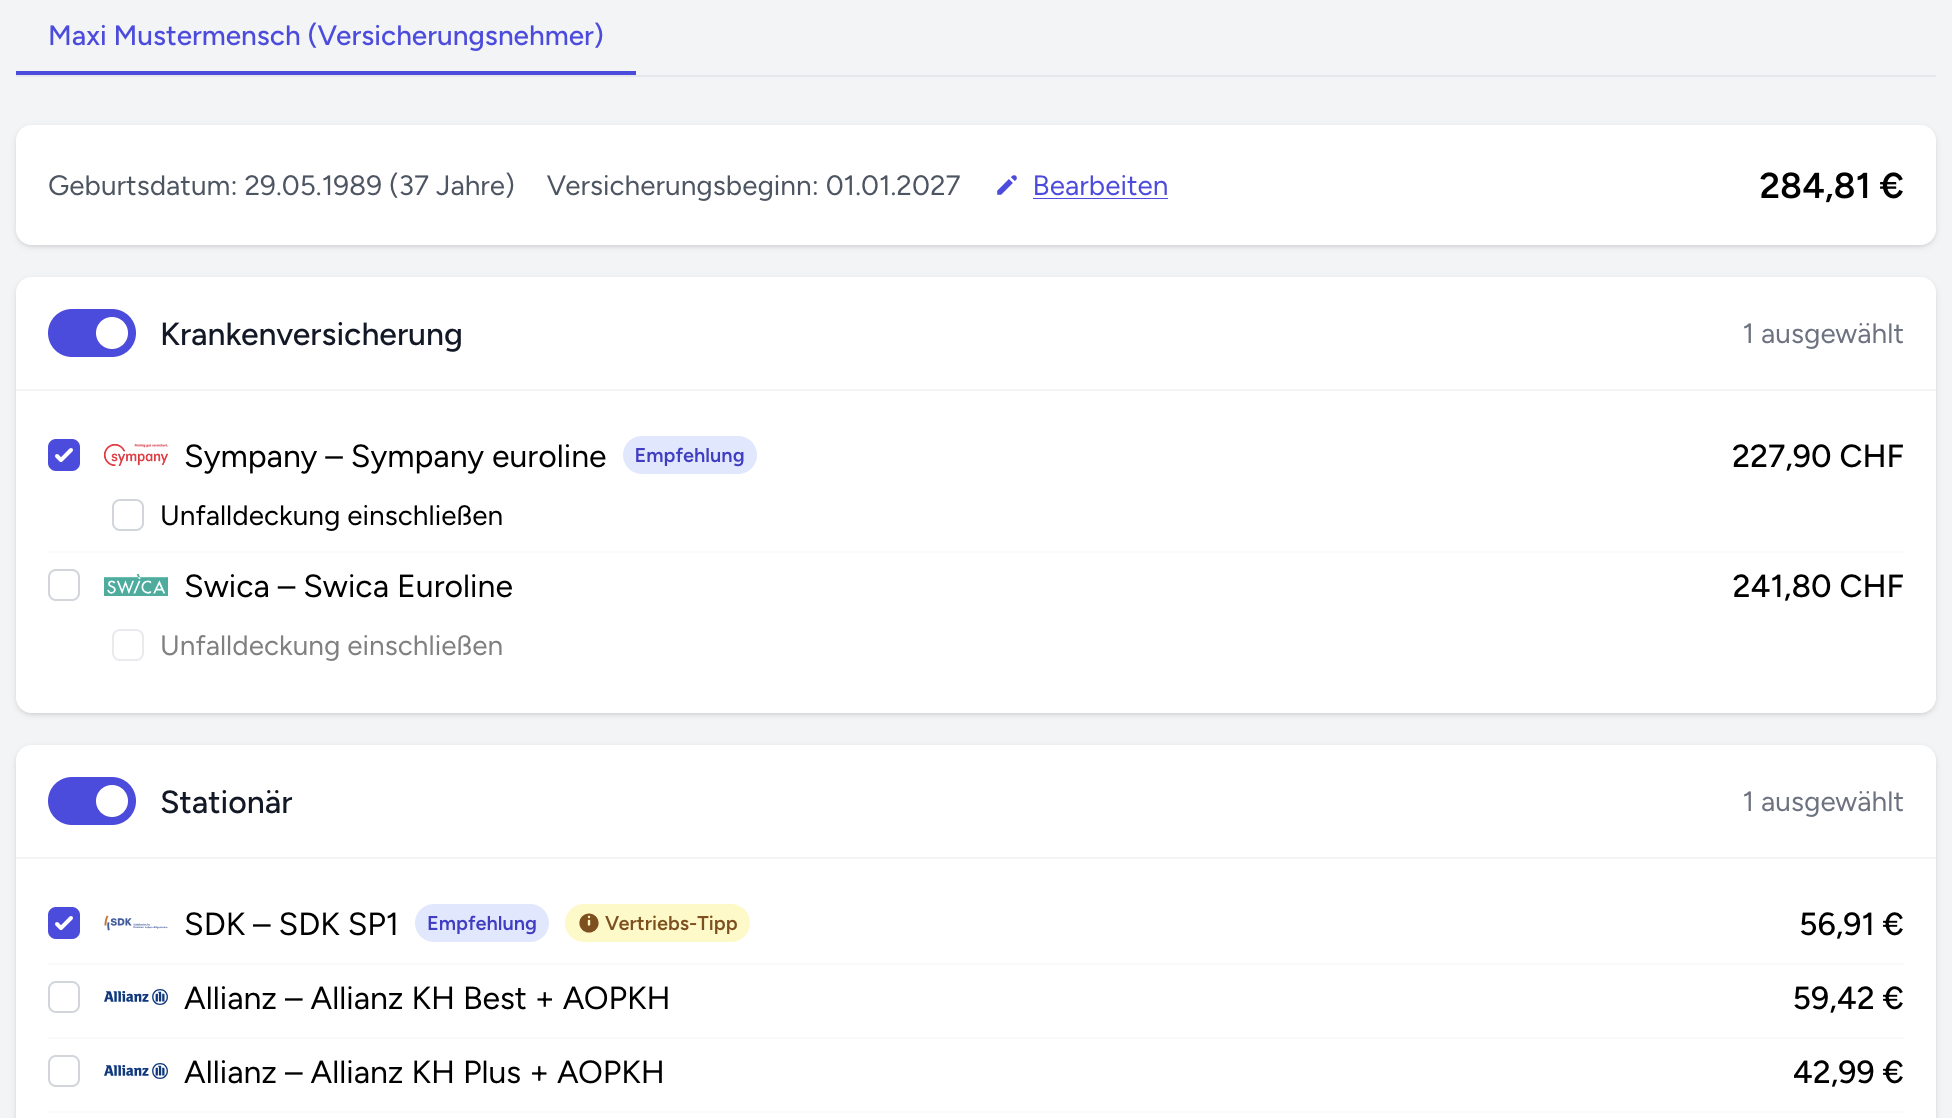Click the 42,99 € price
The image size is (1952, 1118).
pos(1848,1072)
